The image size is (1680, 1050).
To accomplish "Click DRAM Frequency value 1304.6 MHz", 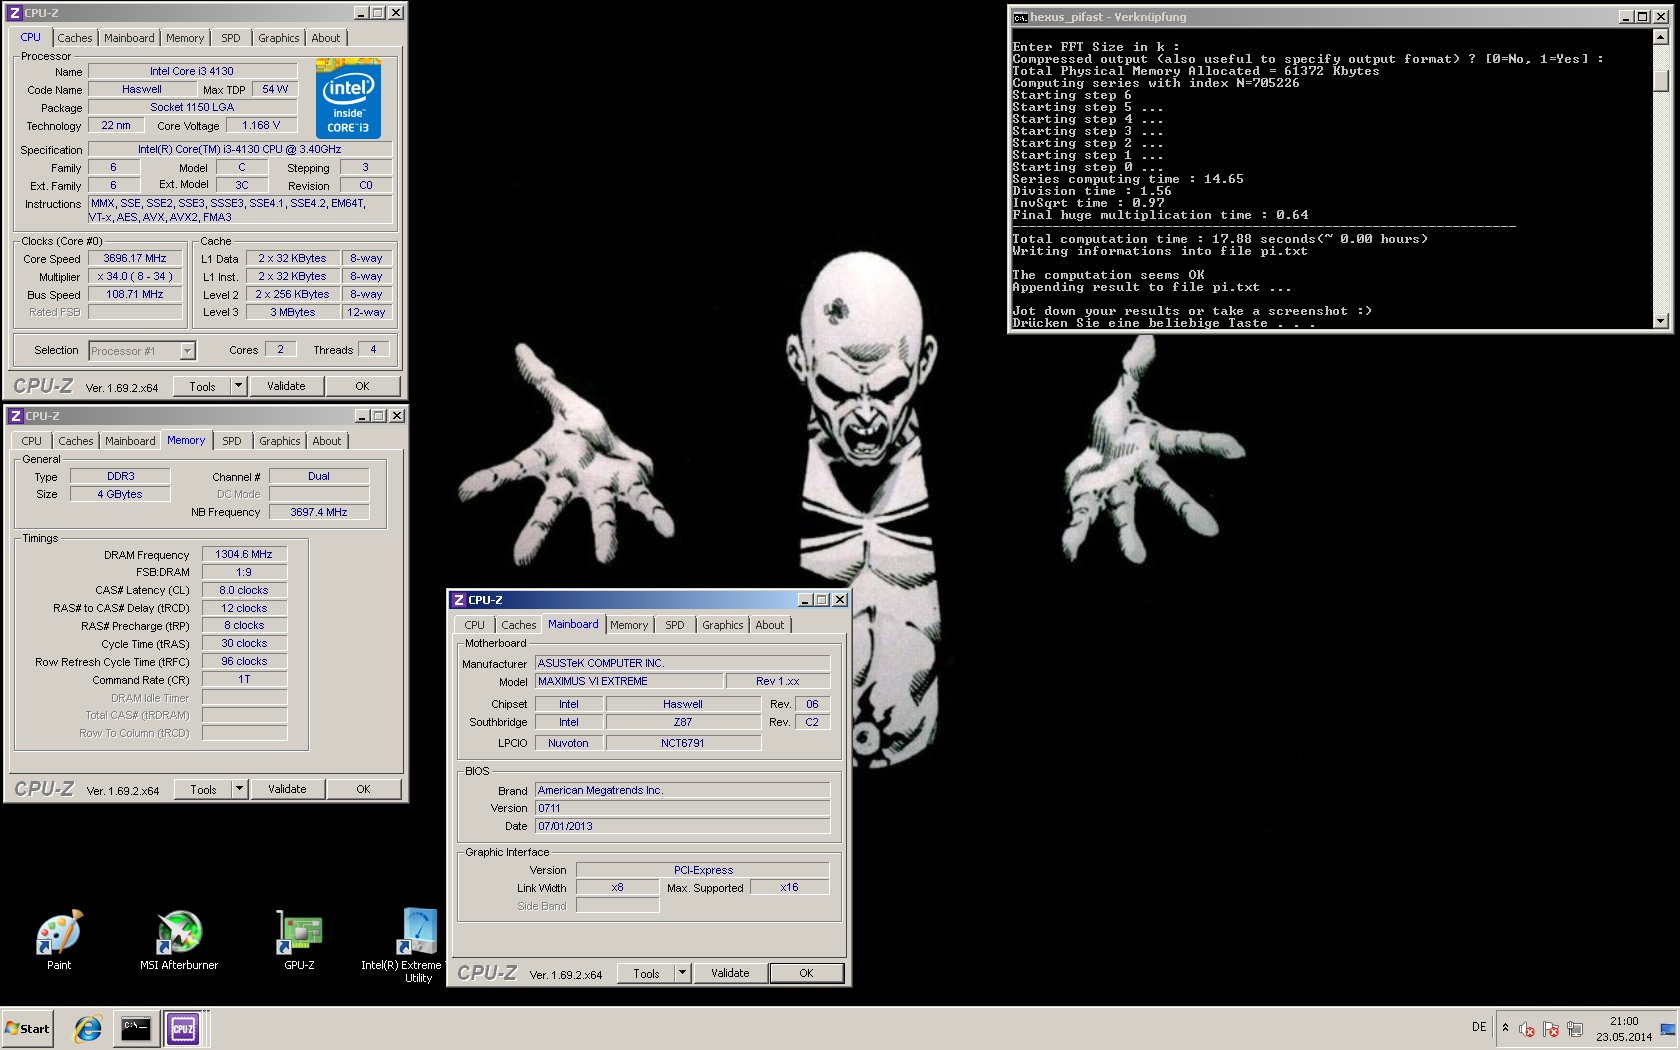I will (244, 554).
